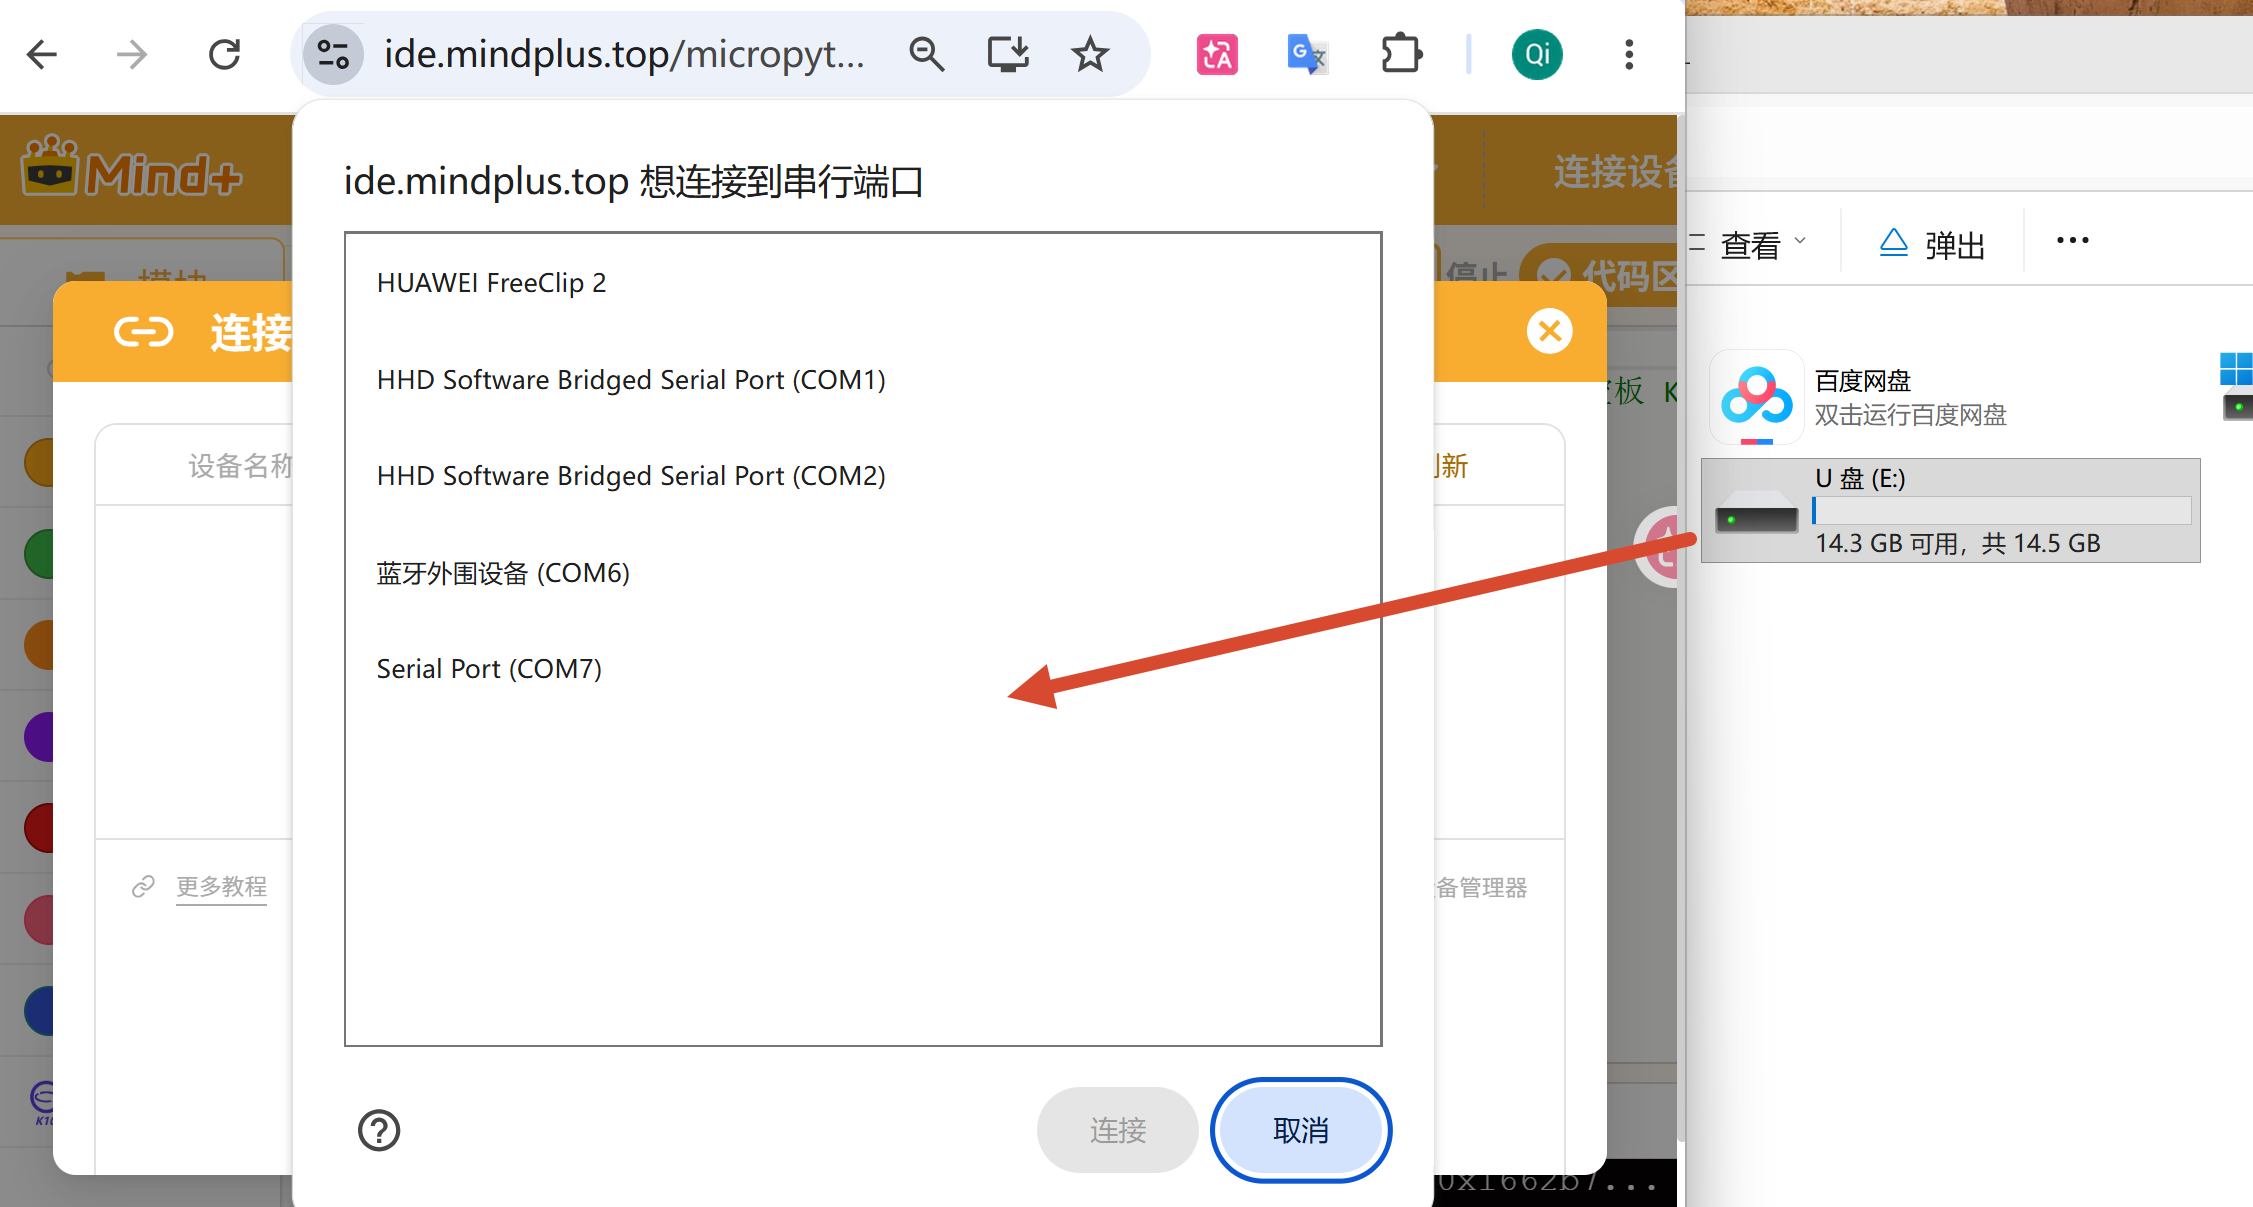Click install app icon in address bar
The width and height of the screenshot is (2253, 1207).
(1008, 54)
